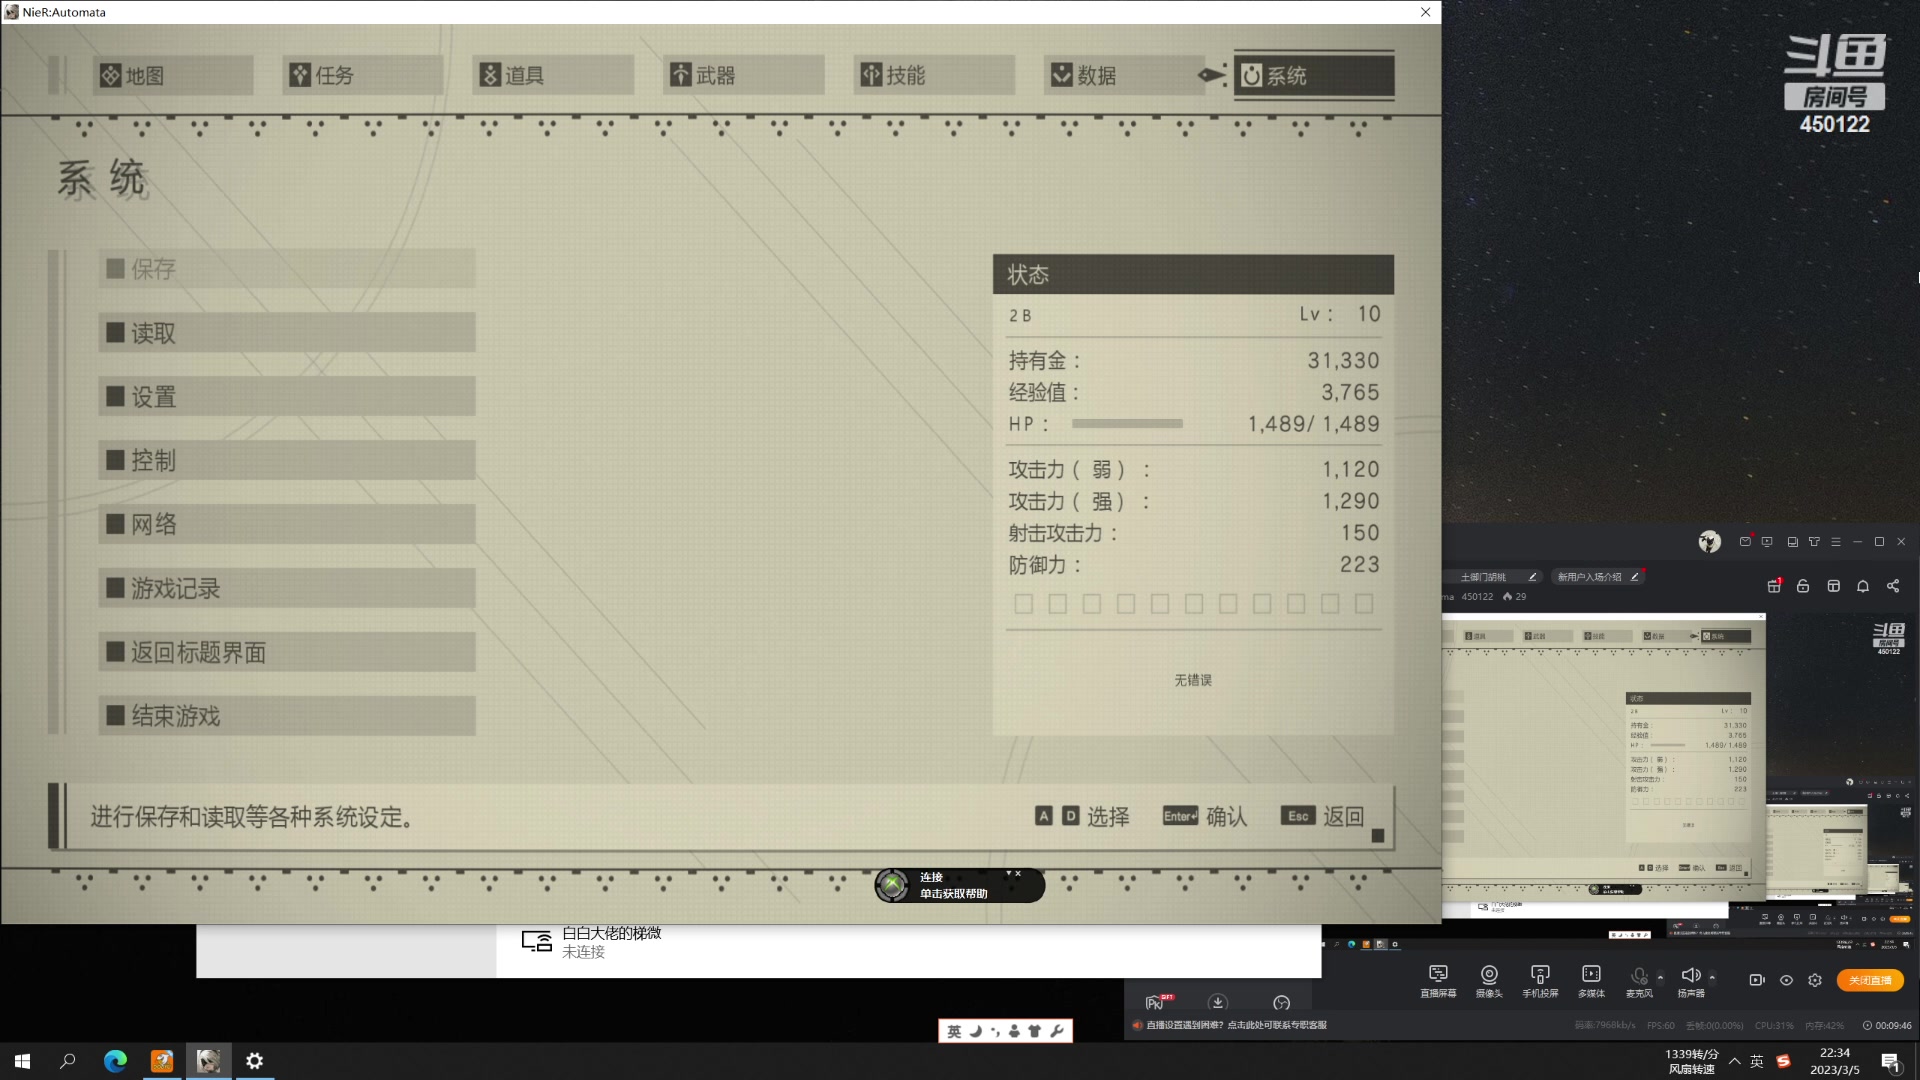The image size is (1920, 1080).
Task: Click the streamer avatar in Douyu app
Action: [x=1709, y=542]
